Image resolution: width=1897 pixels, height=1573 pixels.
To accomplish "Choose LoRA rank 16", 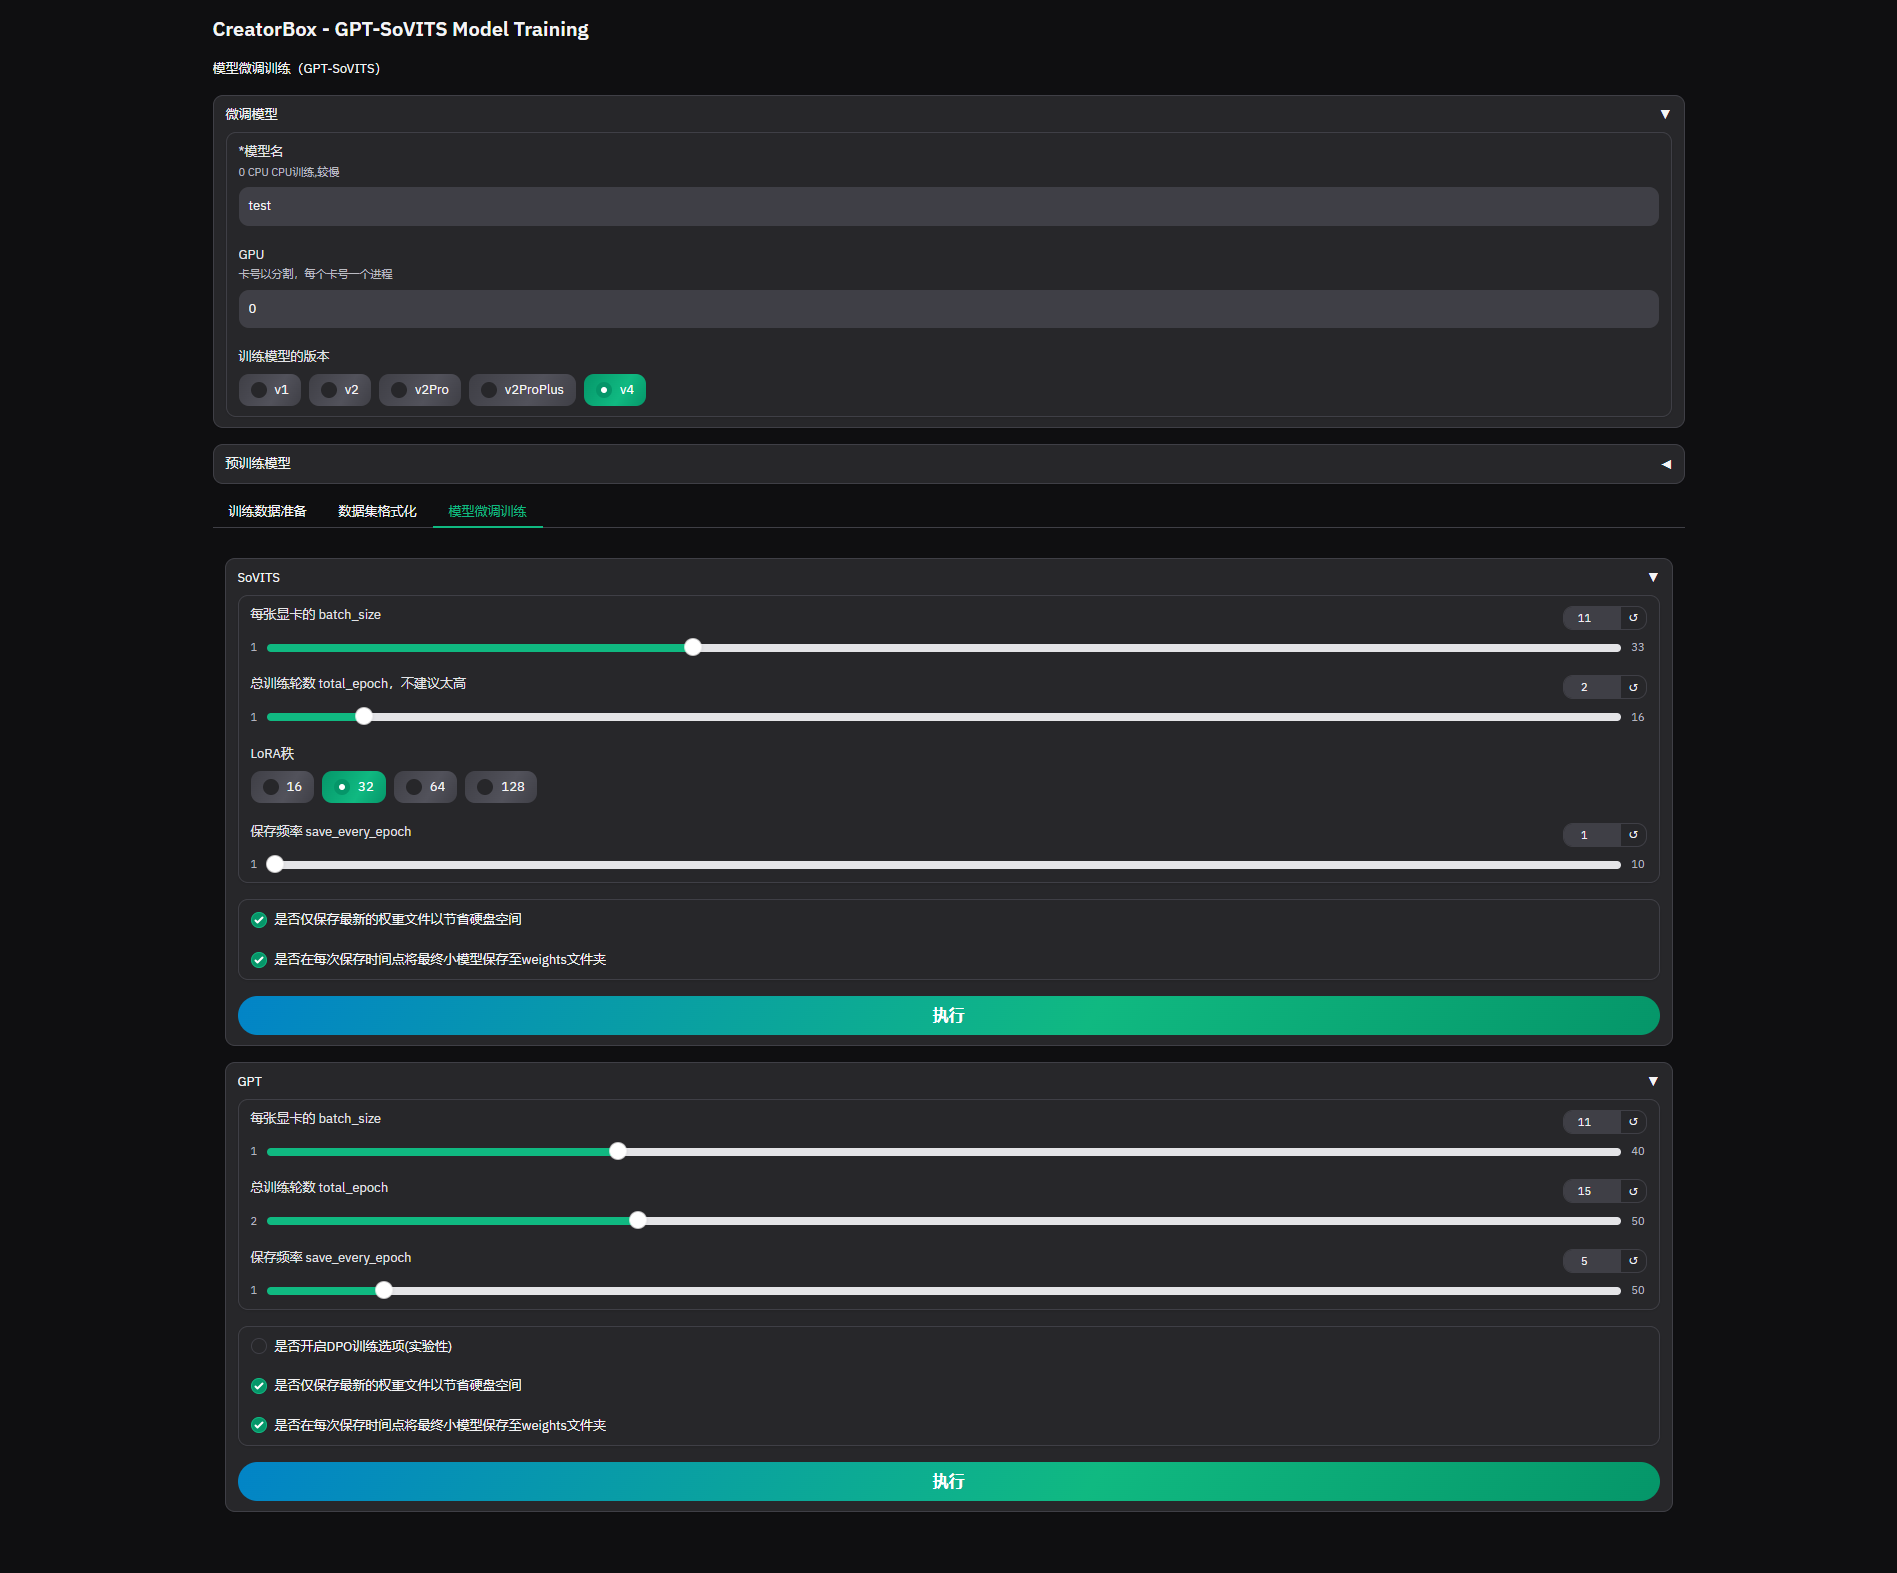I will click(282, 787).
